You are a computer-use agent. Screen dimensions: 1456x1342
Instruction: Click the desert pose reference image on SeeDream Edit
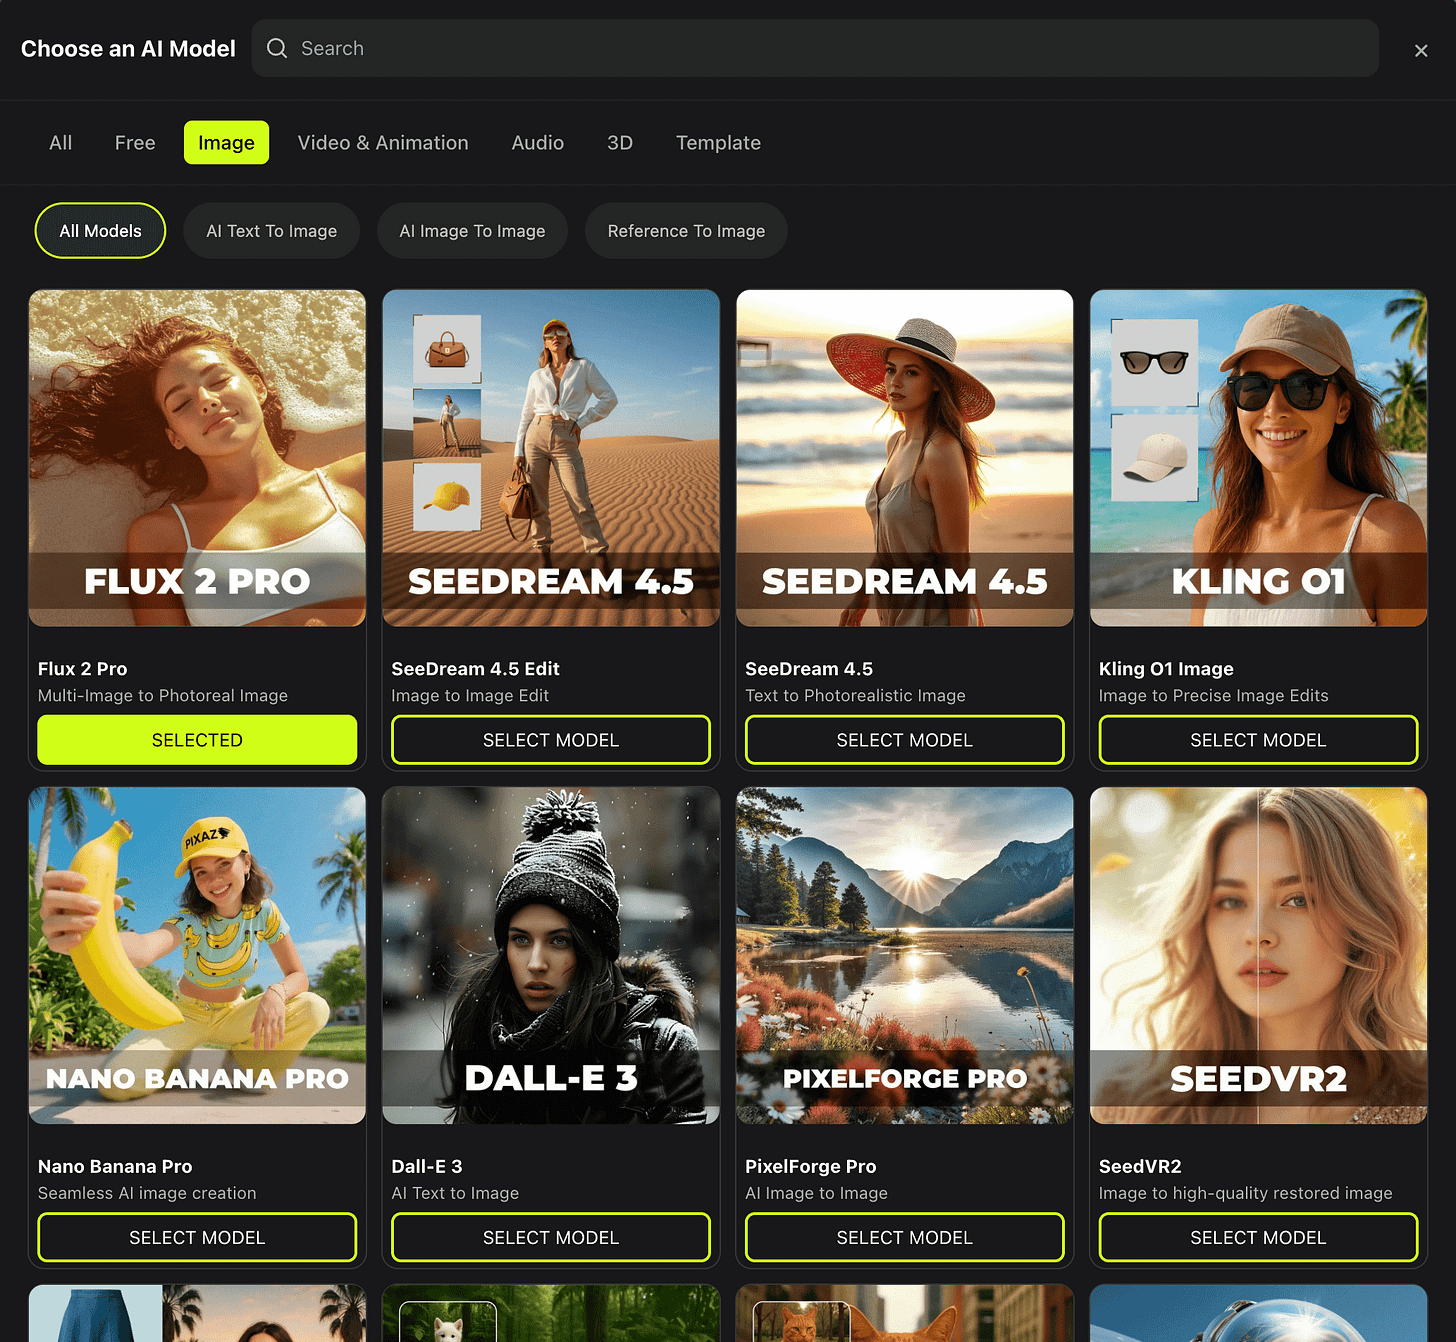coord(447,423)
